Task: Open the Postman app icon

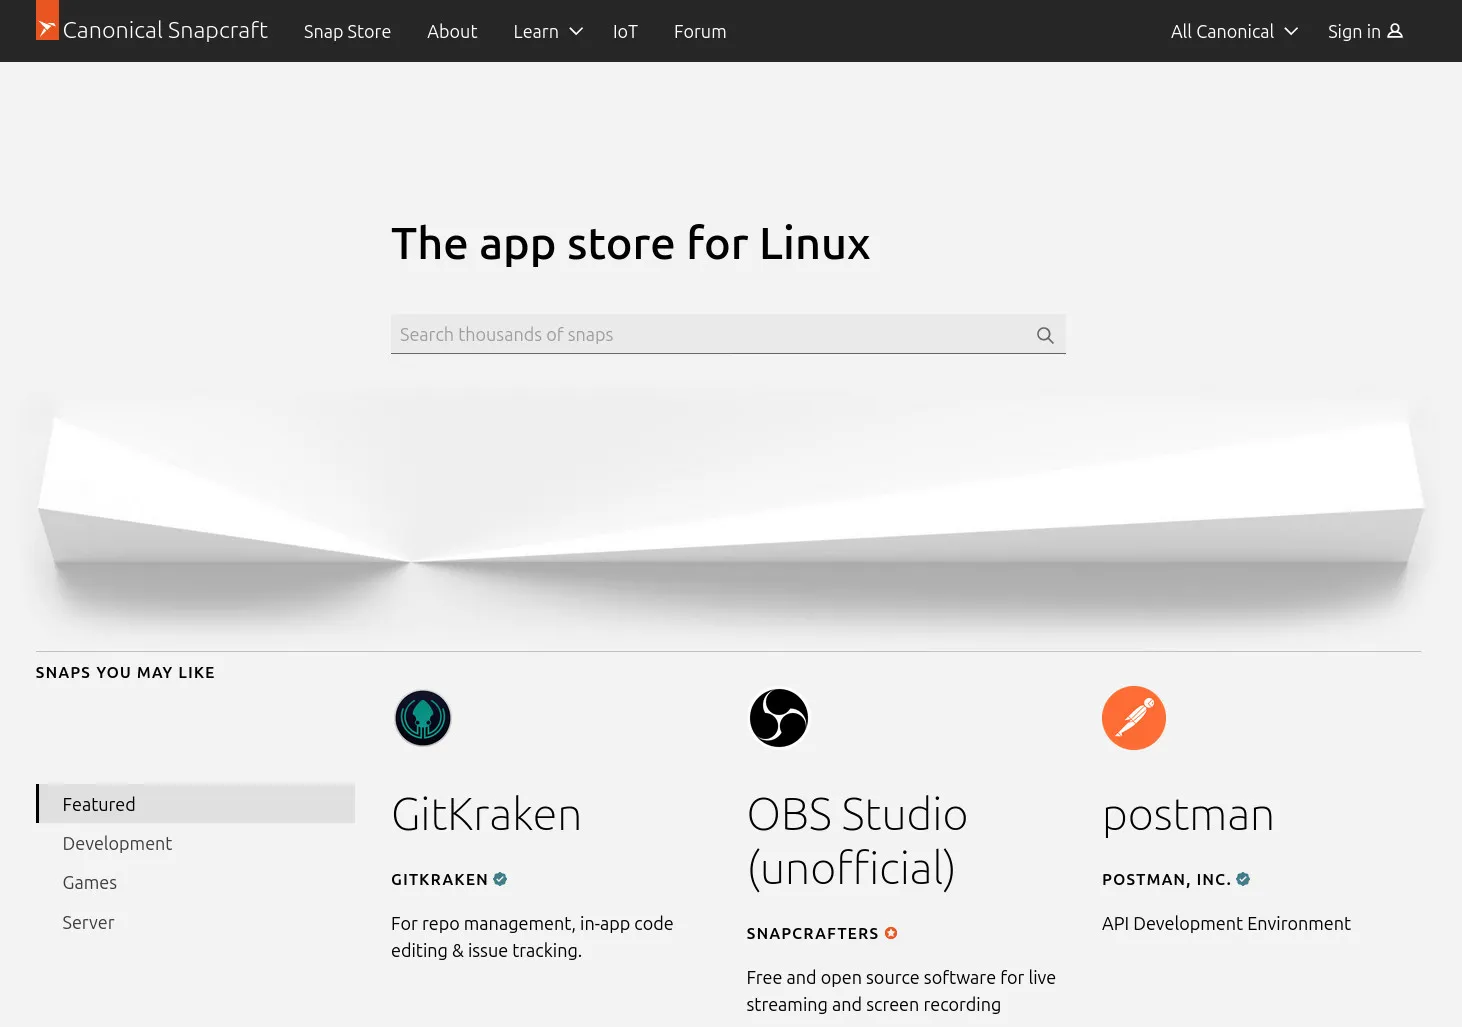Action: pyautogui.click(x=1133, y=718)
